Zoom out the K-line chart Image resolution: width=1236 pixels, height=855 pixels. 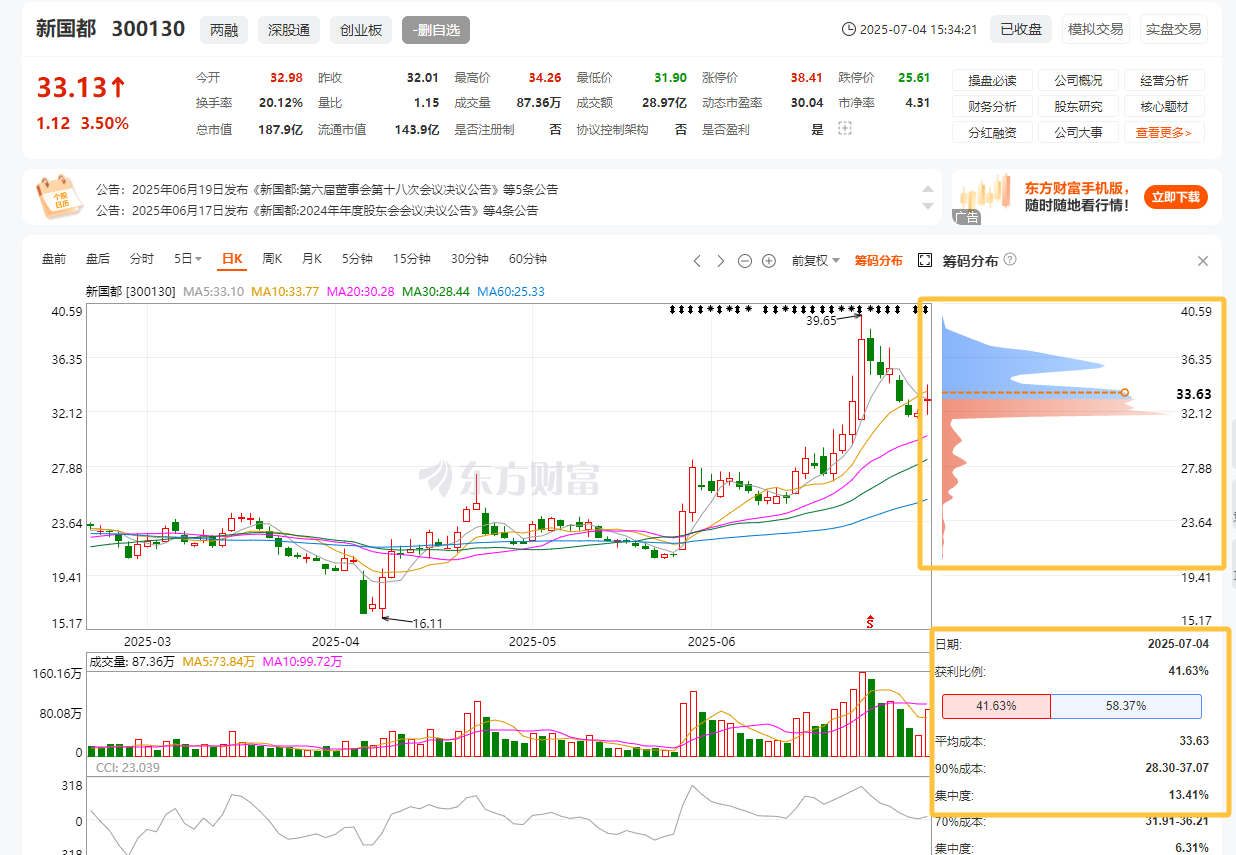click(x=745, y=260)
